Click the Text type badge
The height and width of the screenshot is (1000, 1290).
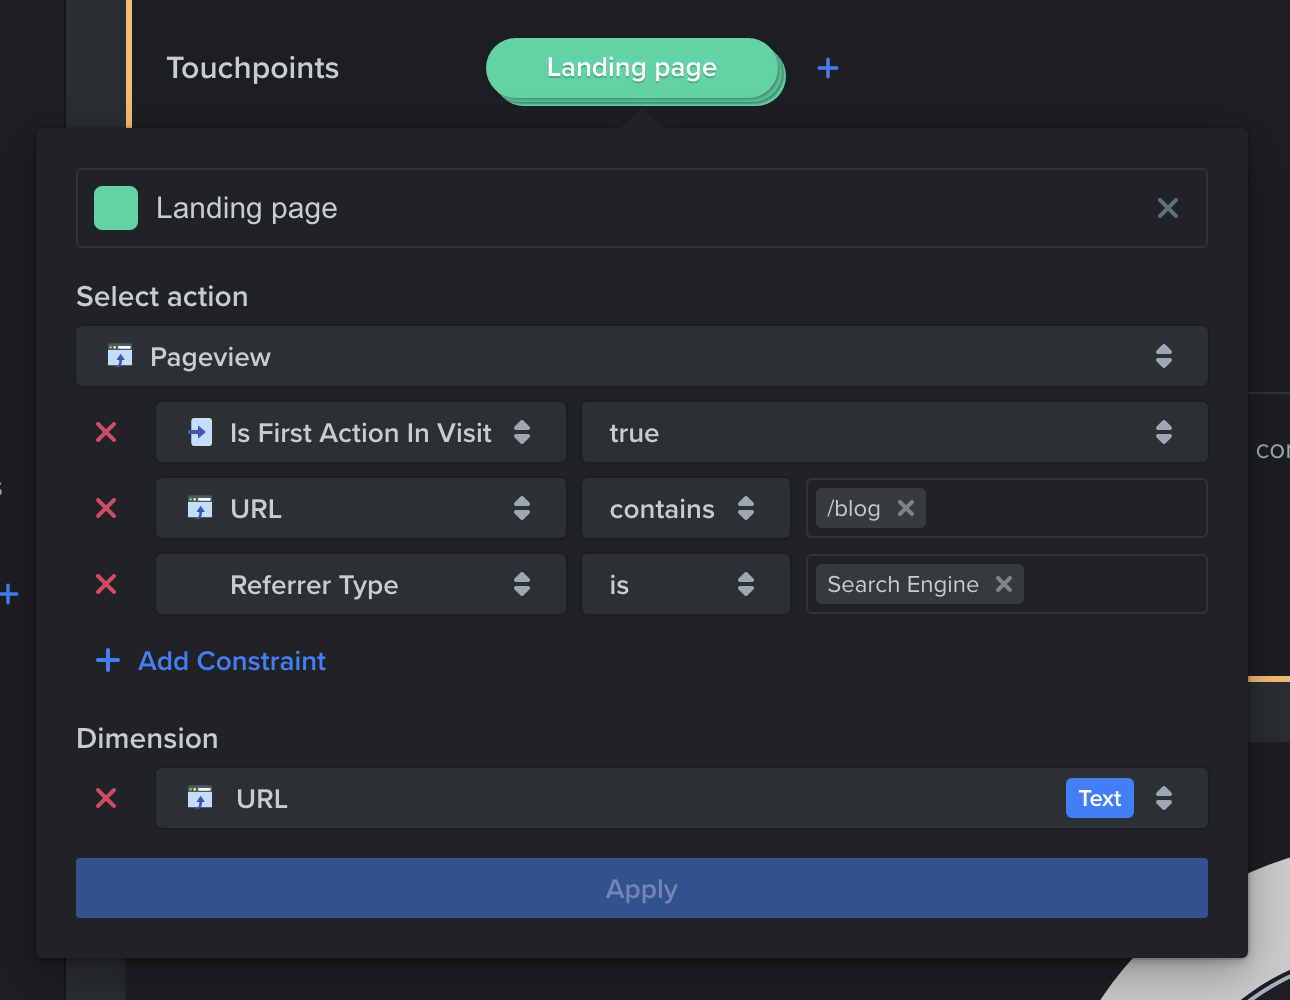tap(1100, 798)
